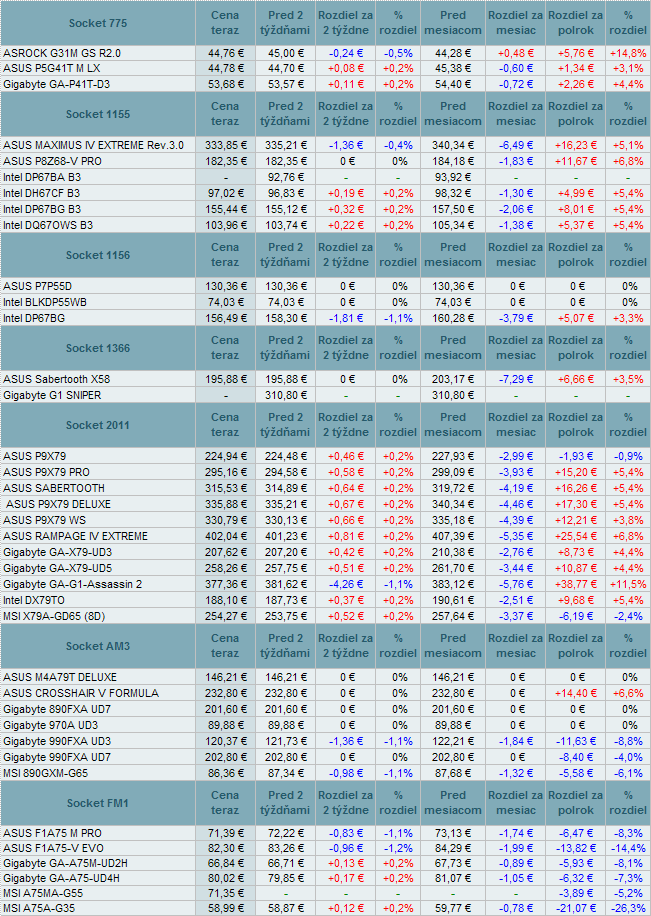
Task: Click the Socket 1155 section header
Action: click(x=98, y=114)
